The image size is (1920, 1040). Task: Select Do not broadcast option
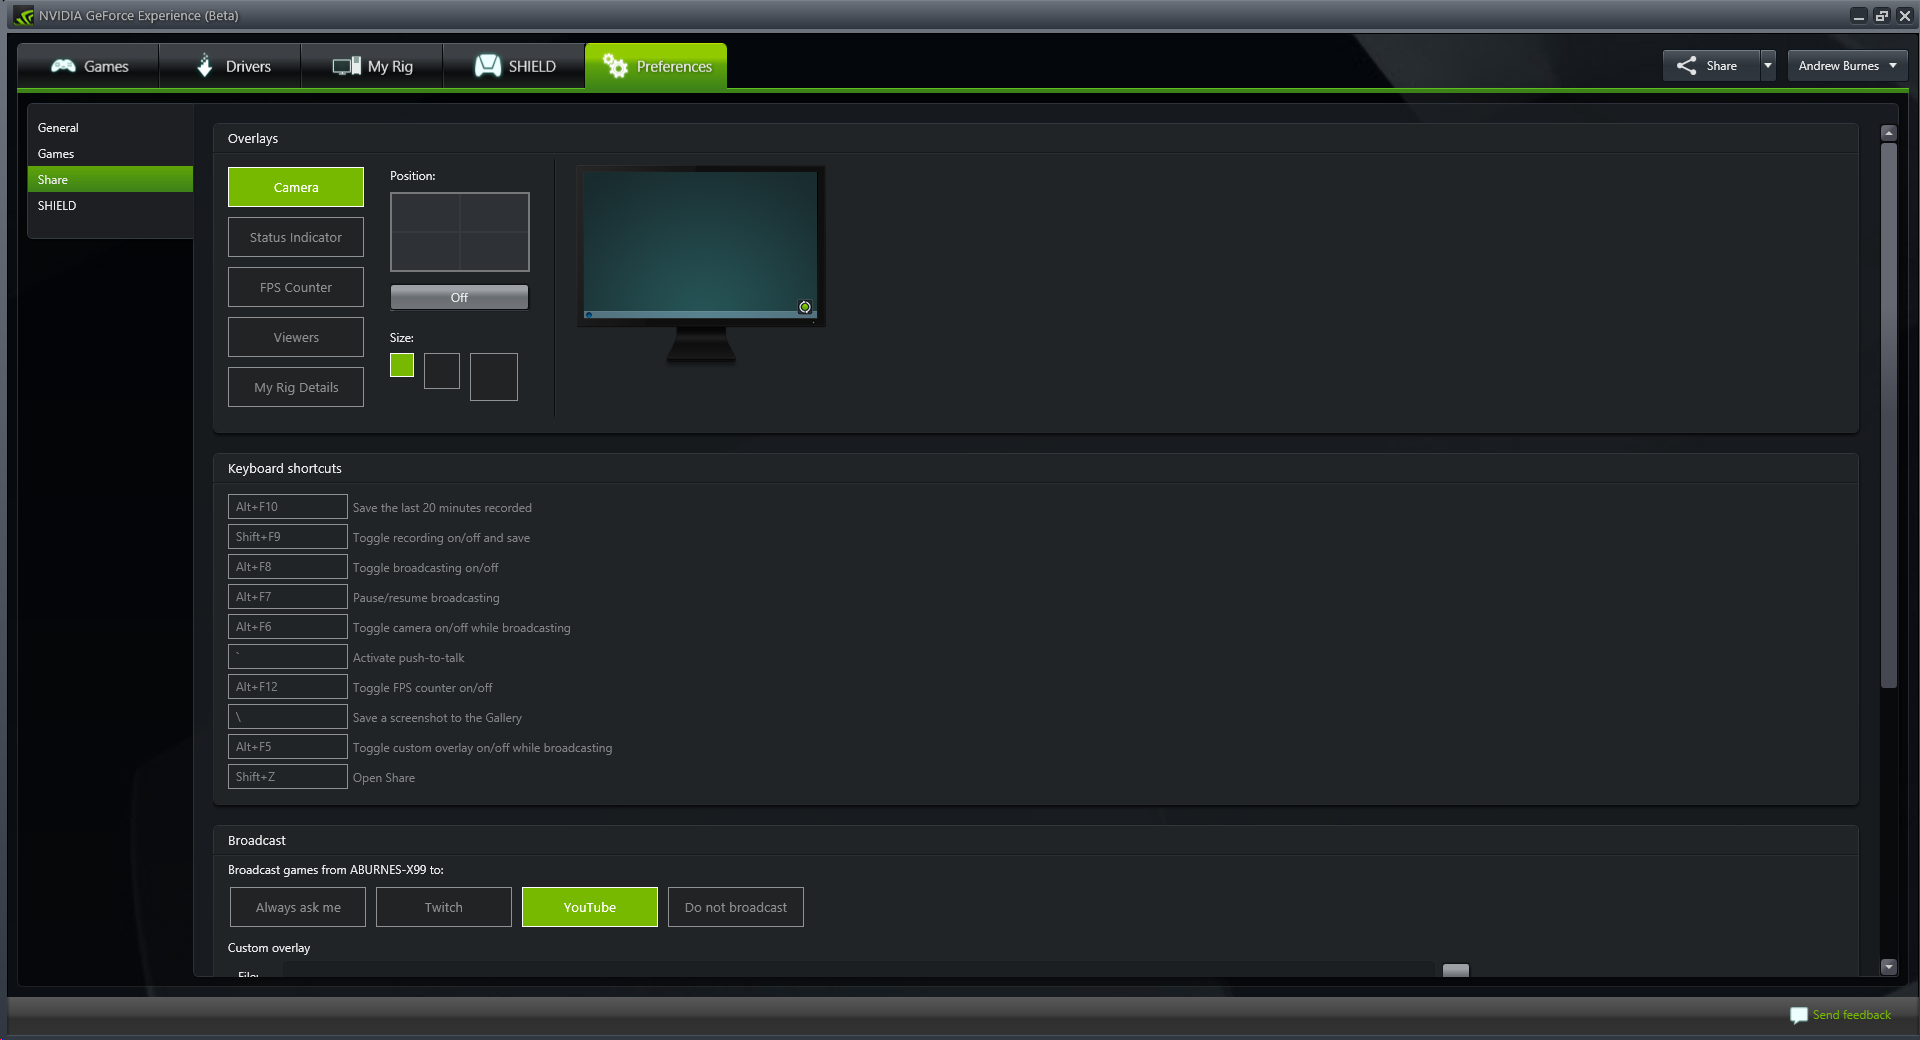tap(736, 907)
